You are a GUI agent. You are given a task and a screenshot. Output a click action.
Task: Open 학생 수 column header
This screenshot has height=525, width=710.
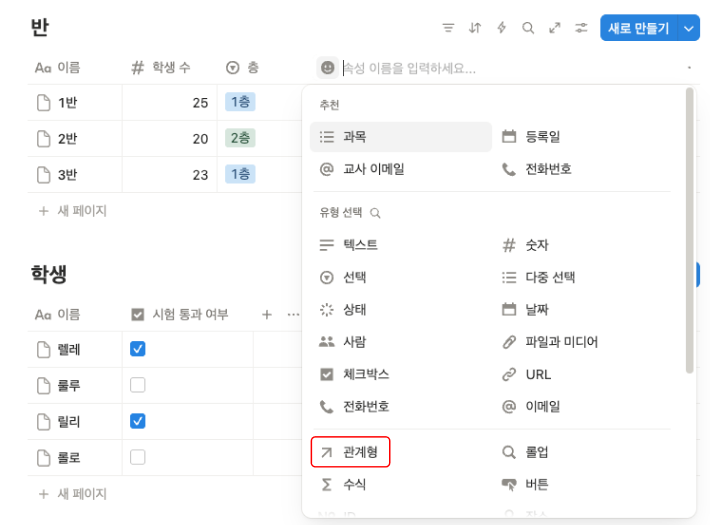[x=160, y=68]
